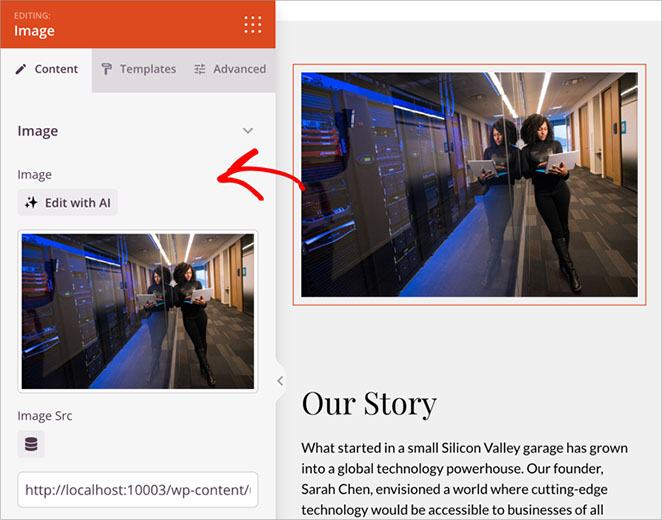Image resolution: width=662 pixels, height=520 pixels.
Task: Click the Image section heading
Action: [38, 131]
